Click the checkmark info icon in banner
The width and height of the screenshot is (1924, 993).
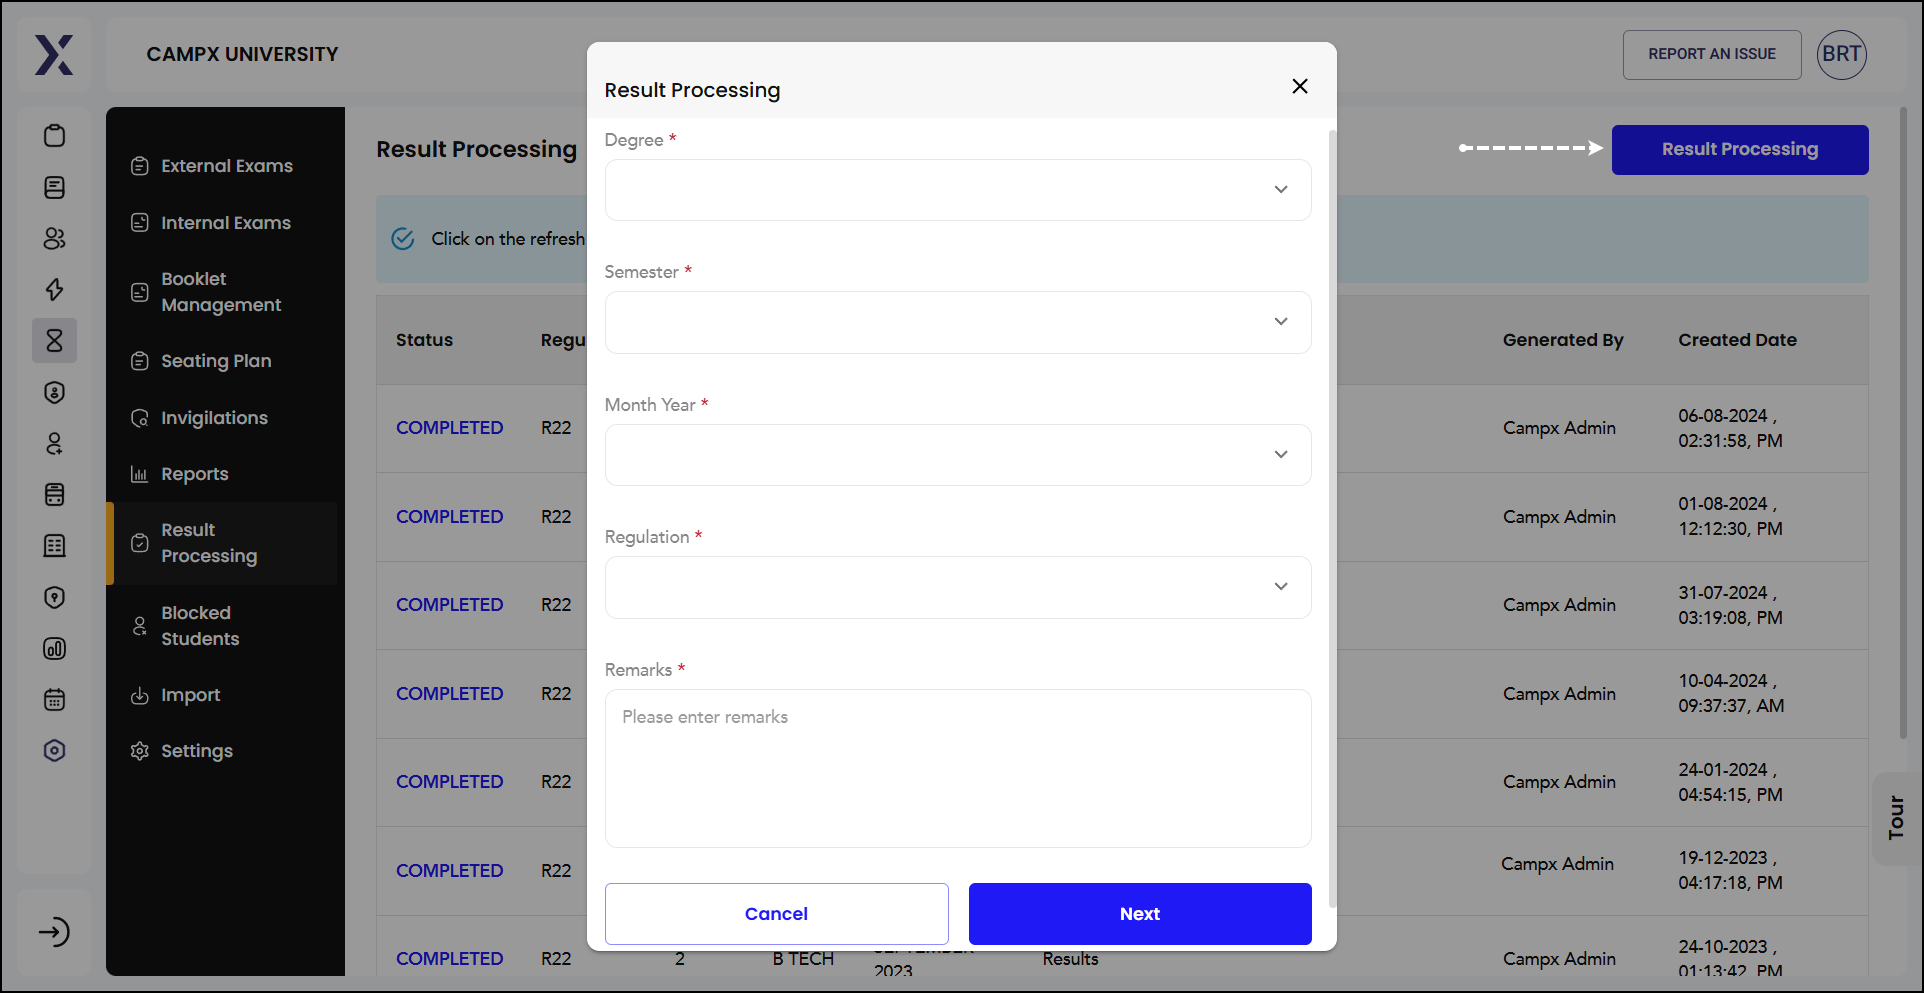click(x=403, y=239)
